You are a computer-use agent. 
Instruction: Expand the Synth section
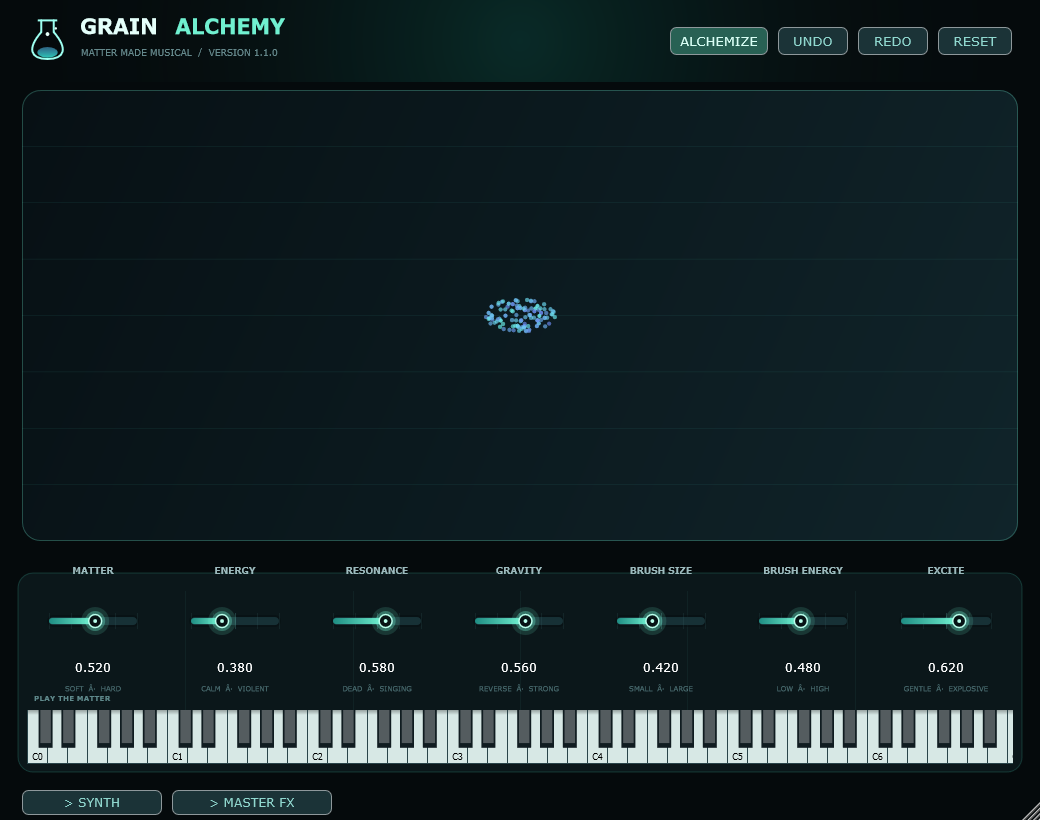[x=92, y=802]
